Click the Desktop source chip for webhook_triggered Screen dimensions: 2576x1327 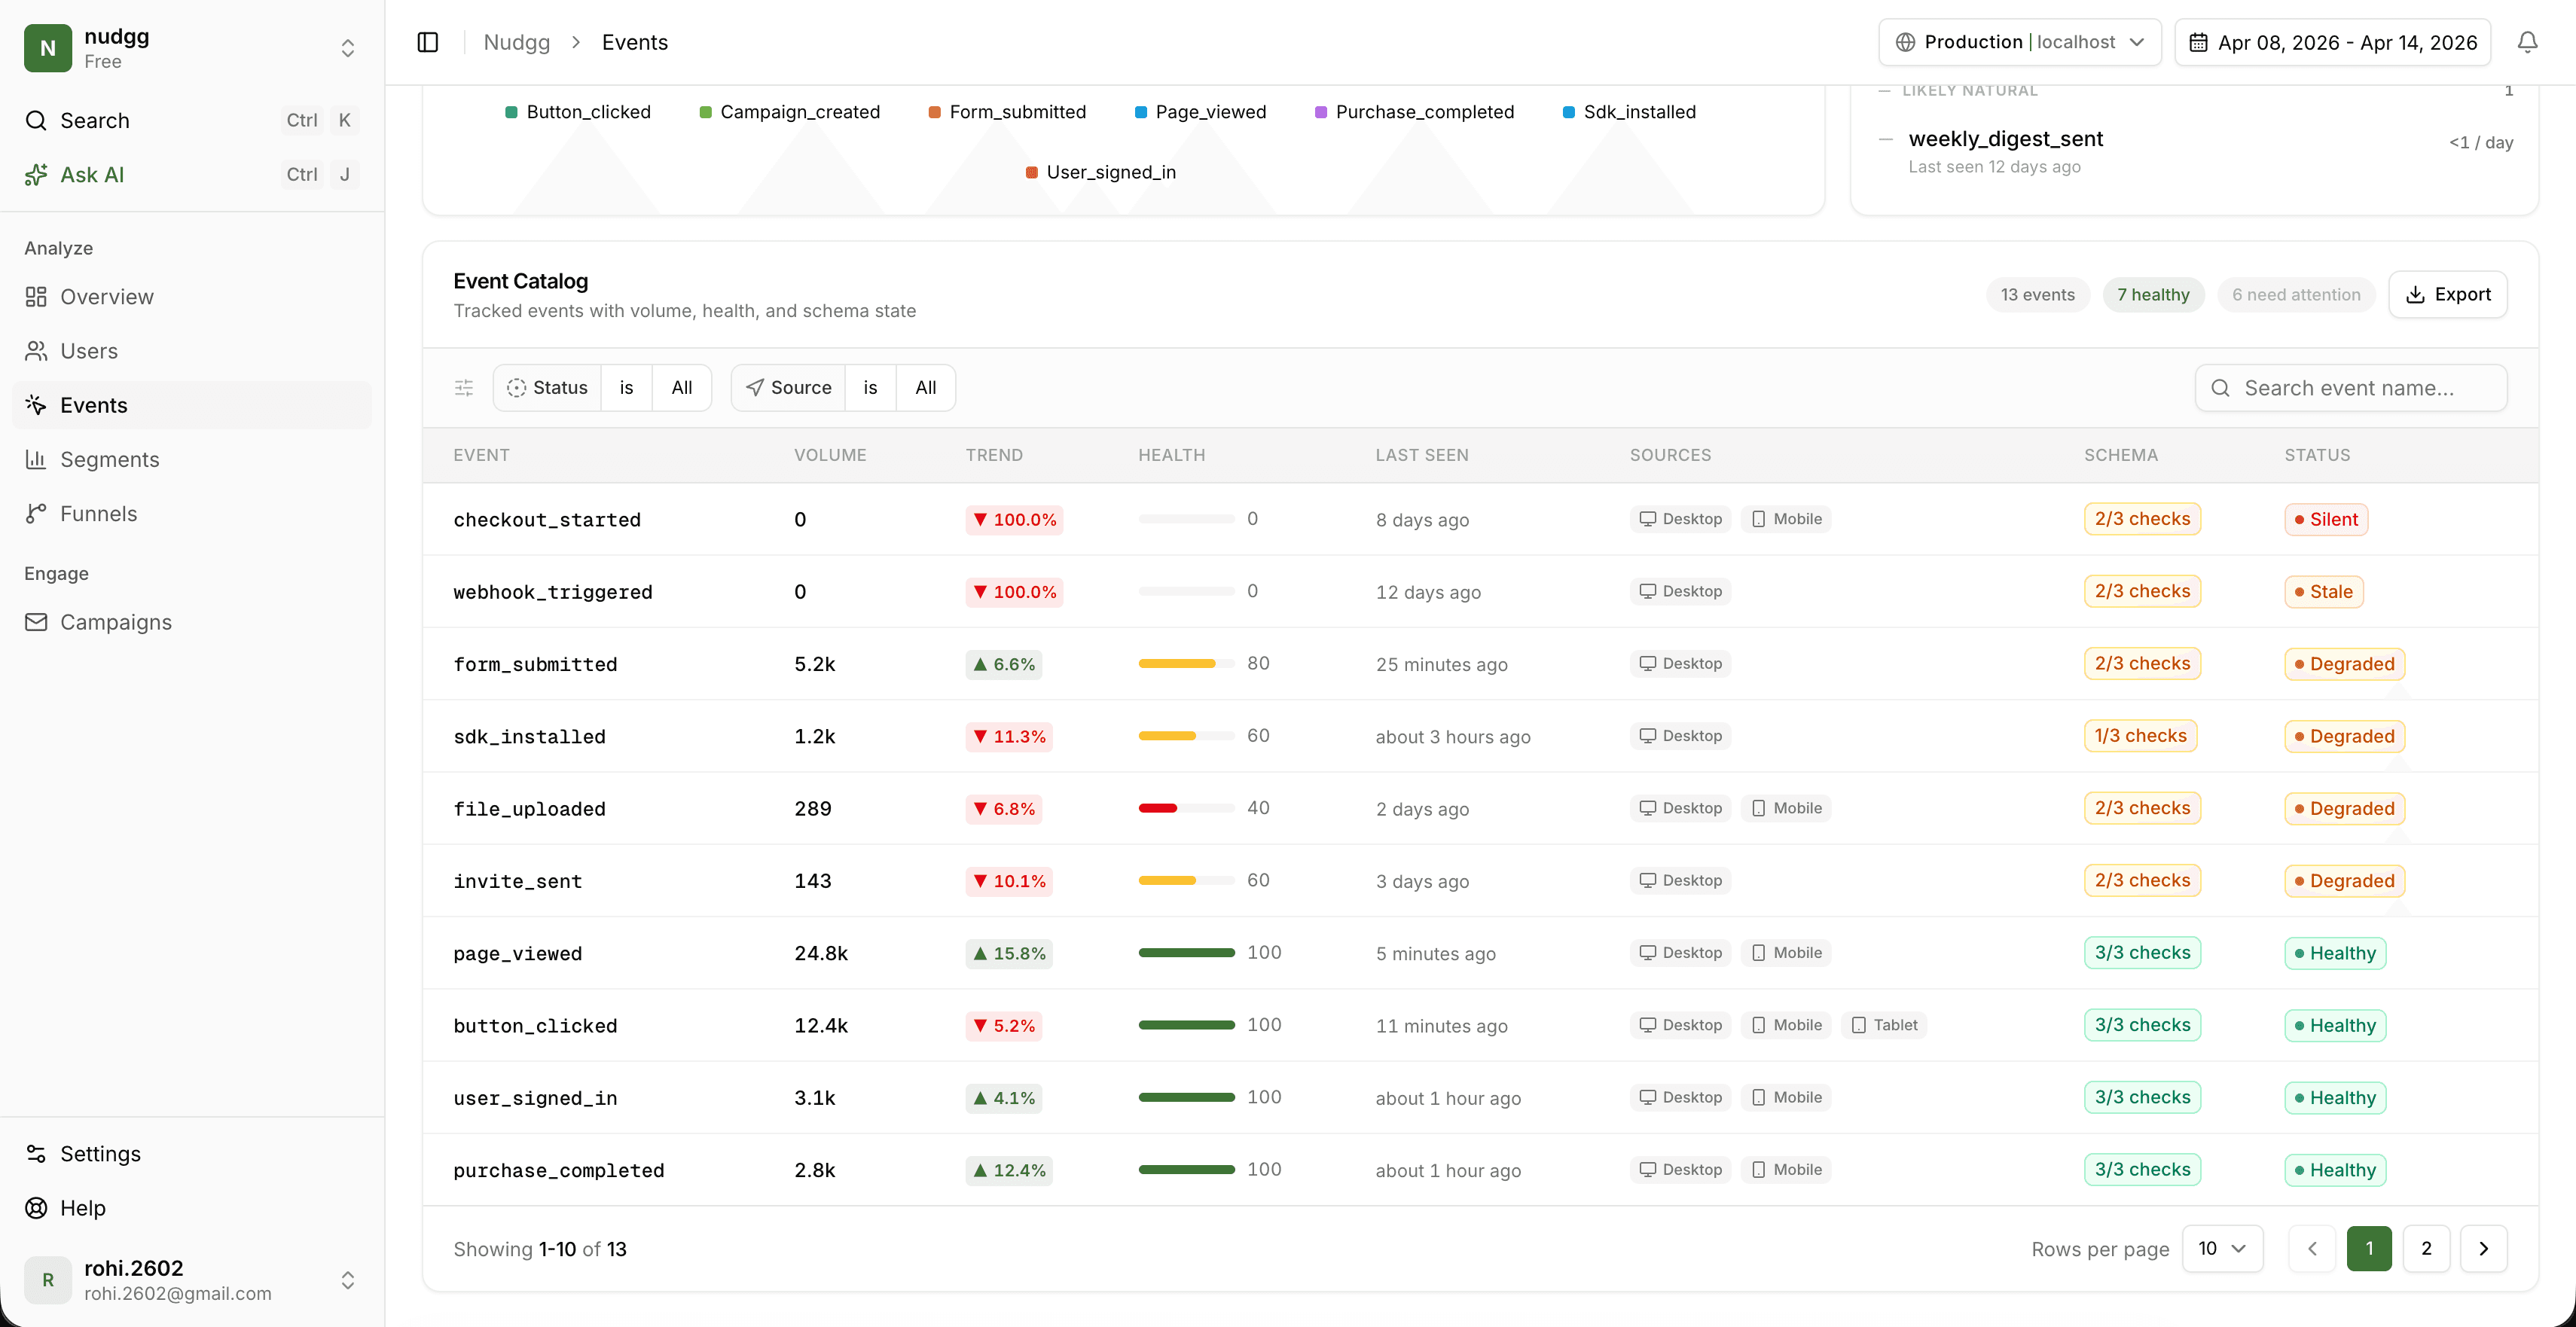pyautogui.click(x=1680, y=591)
